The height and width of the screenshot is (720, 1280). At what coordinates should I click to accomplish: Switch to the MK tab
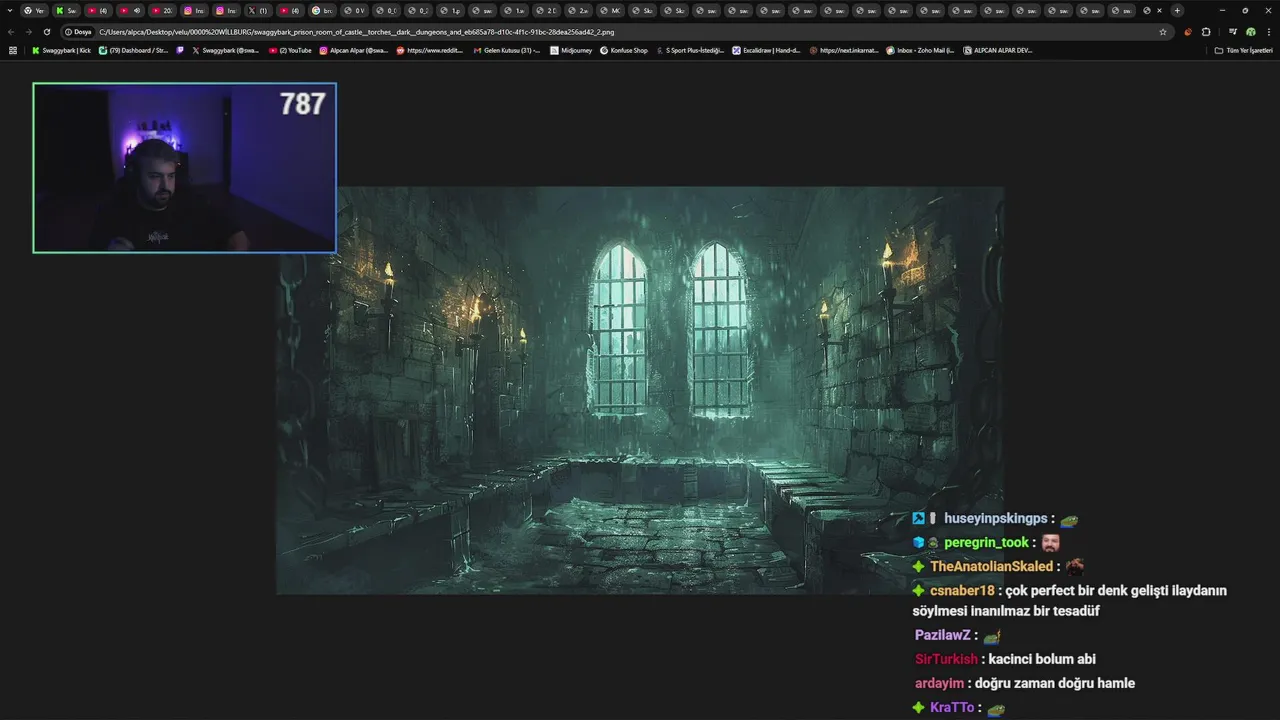tap(610, 10)
